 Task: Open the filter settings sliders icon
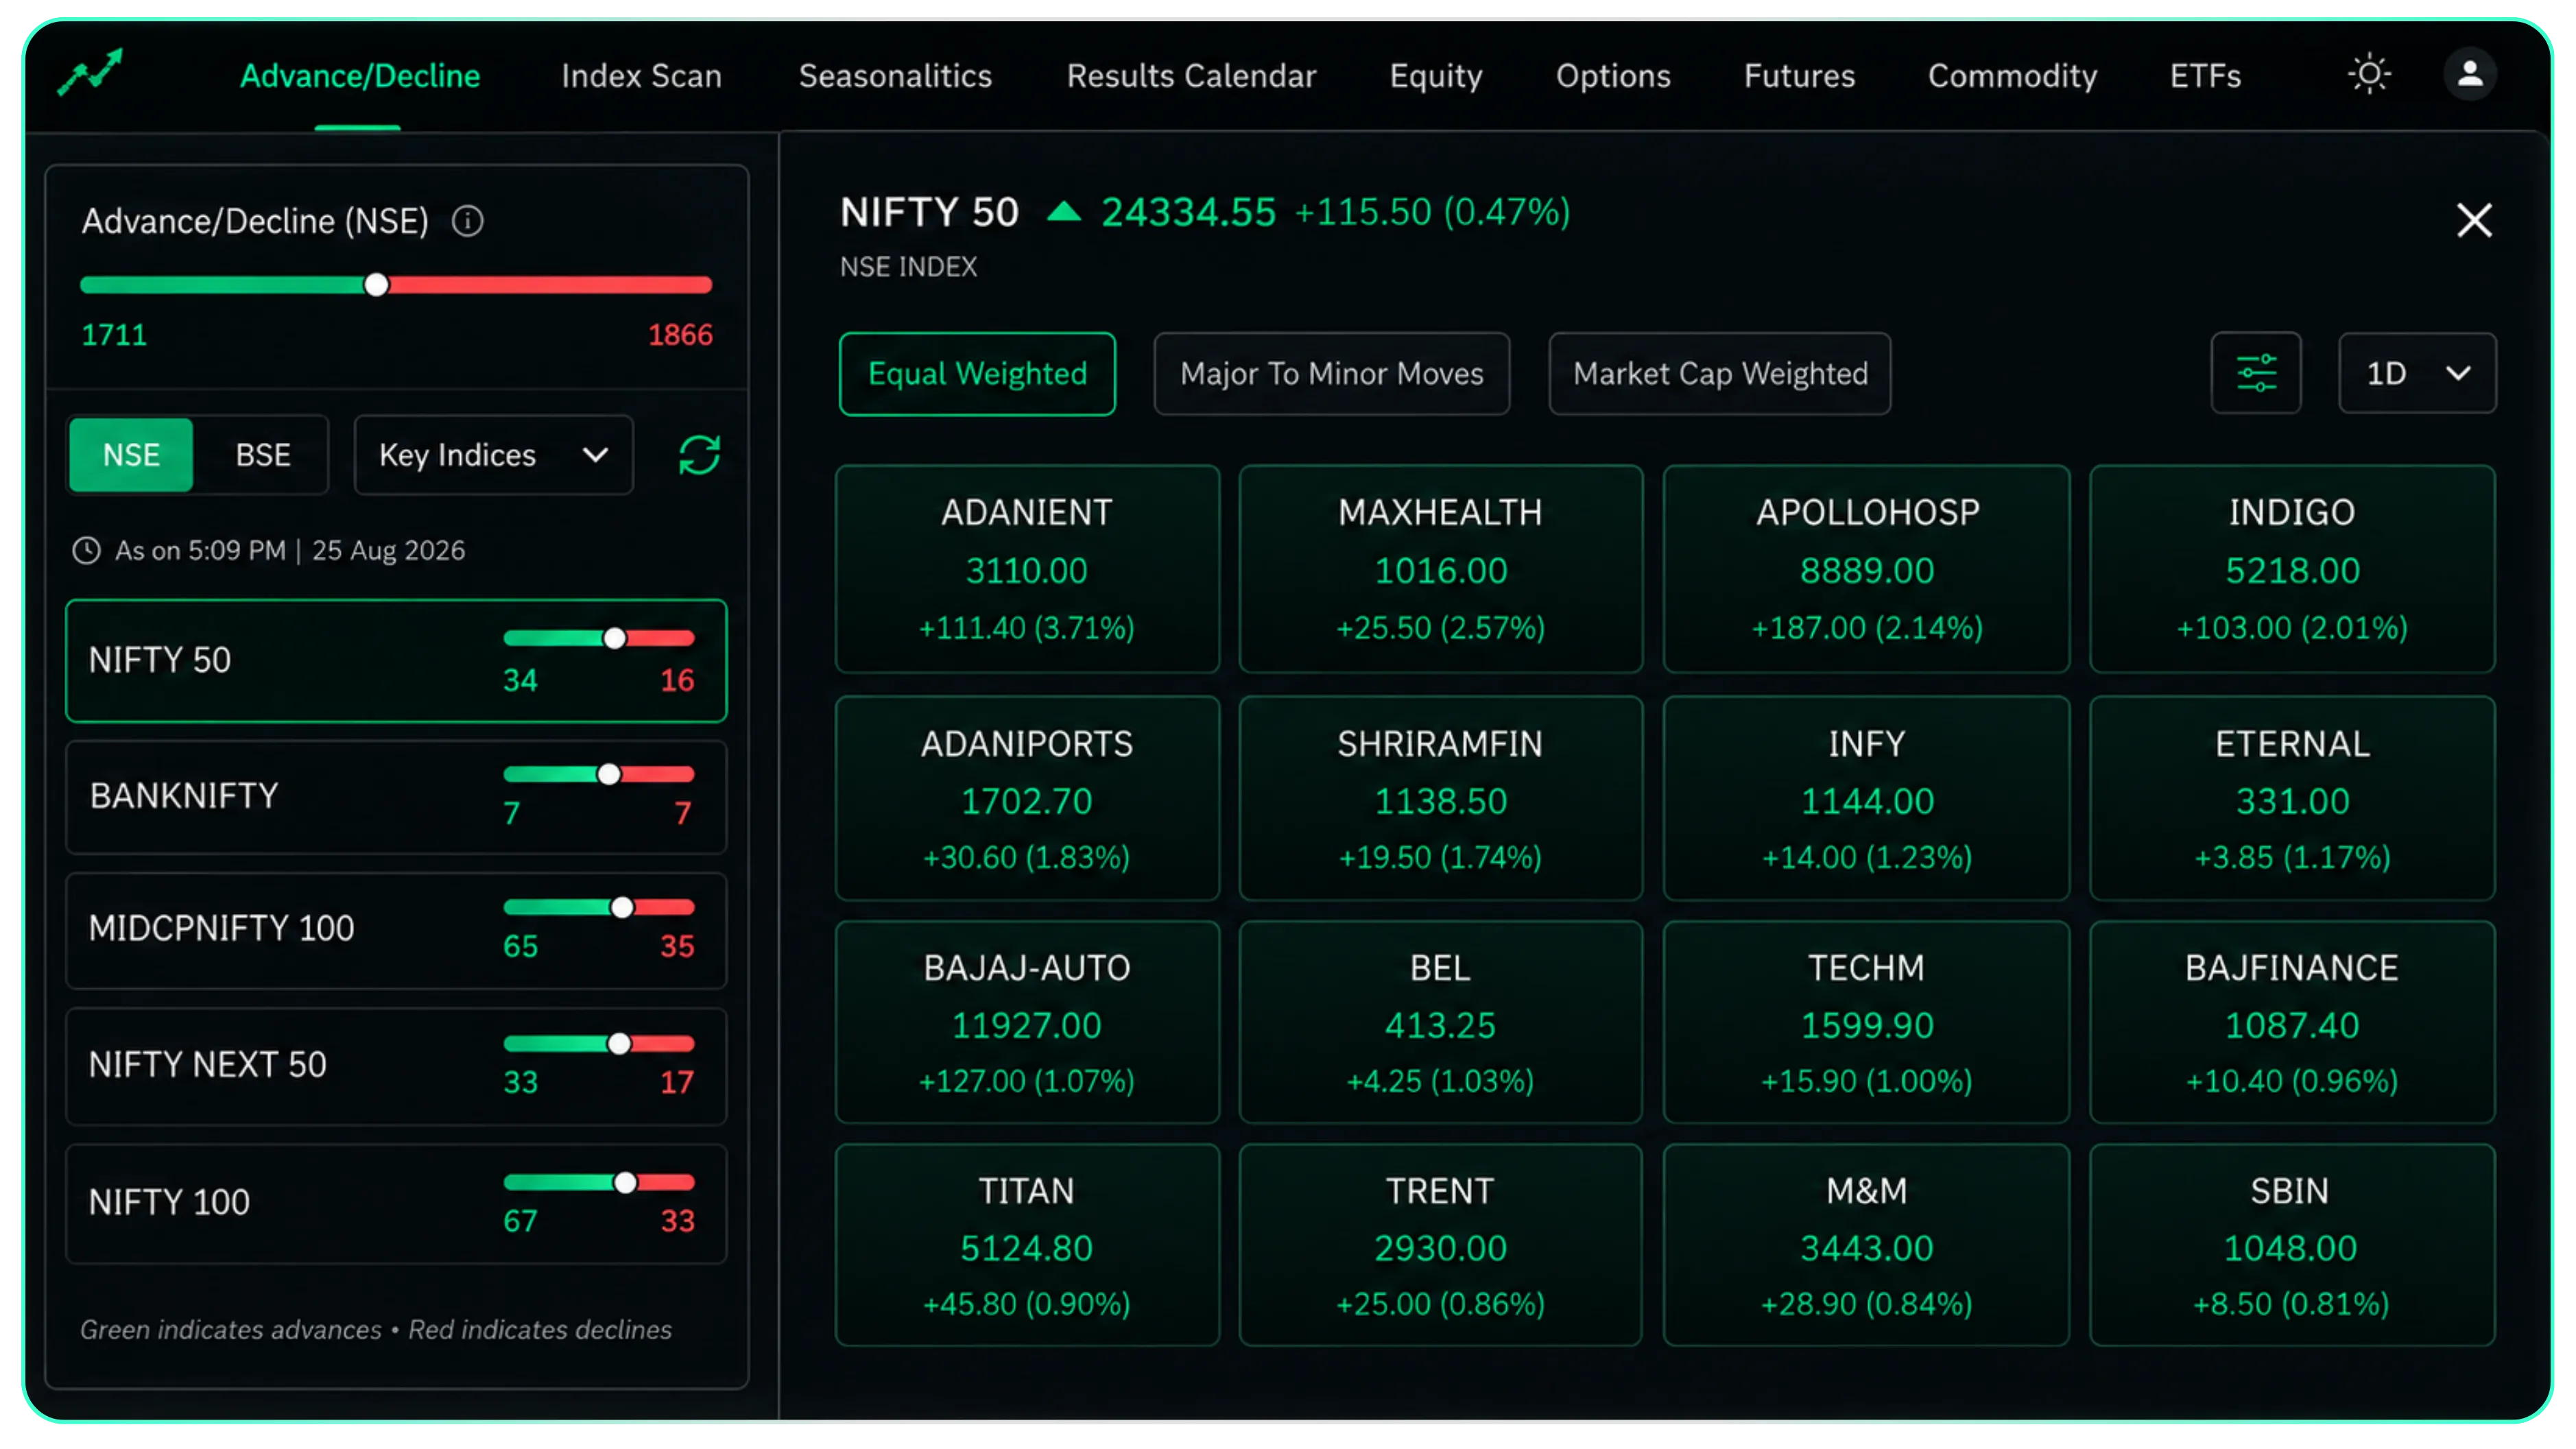point(2256,373)
